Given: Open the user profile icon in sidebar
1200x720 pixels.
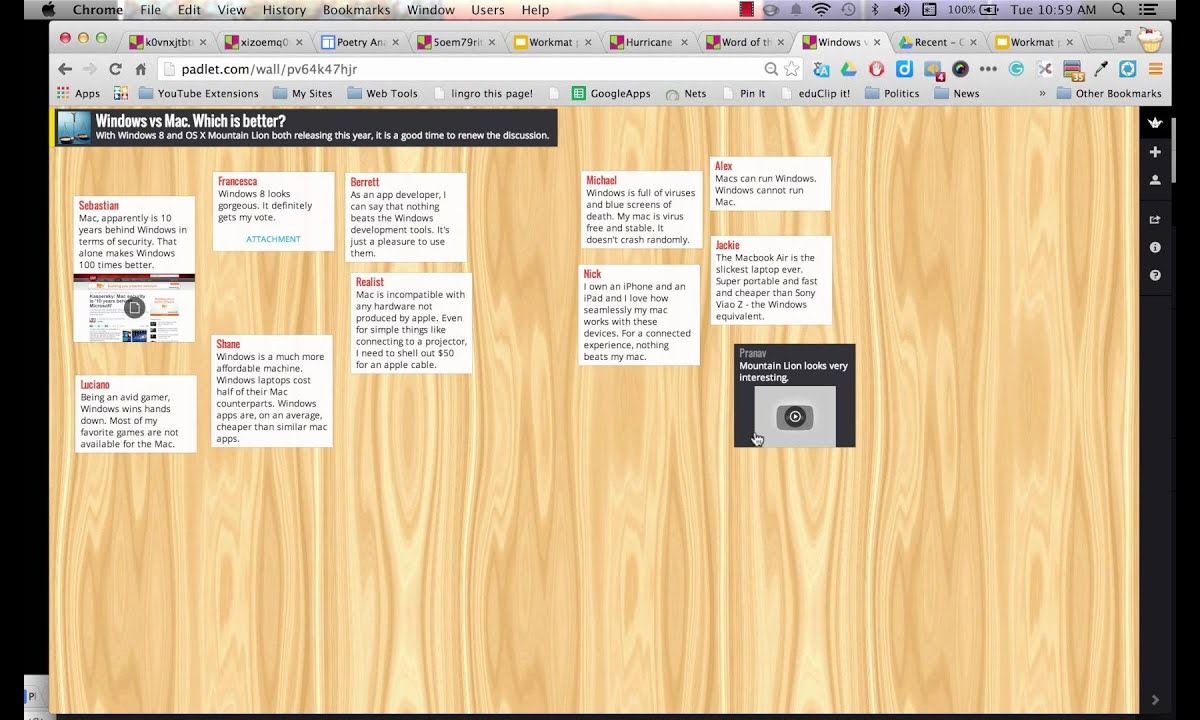Looking at the screenshot, I should (x=1155, y=181).
